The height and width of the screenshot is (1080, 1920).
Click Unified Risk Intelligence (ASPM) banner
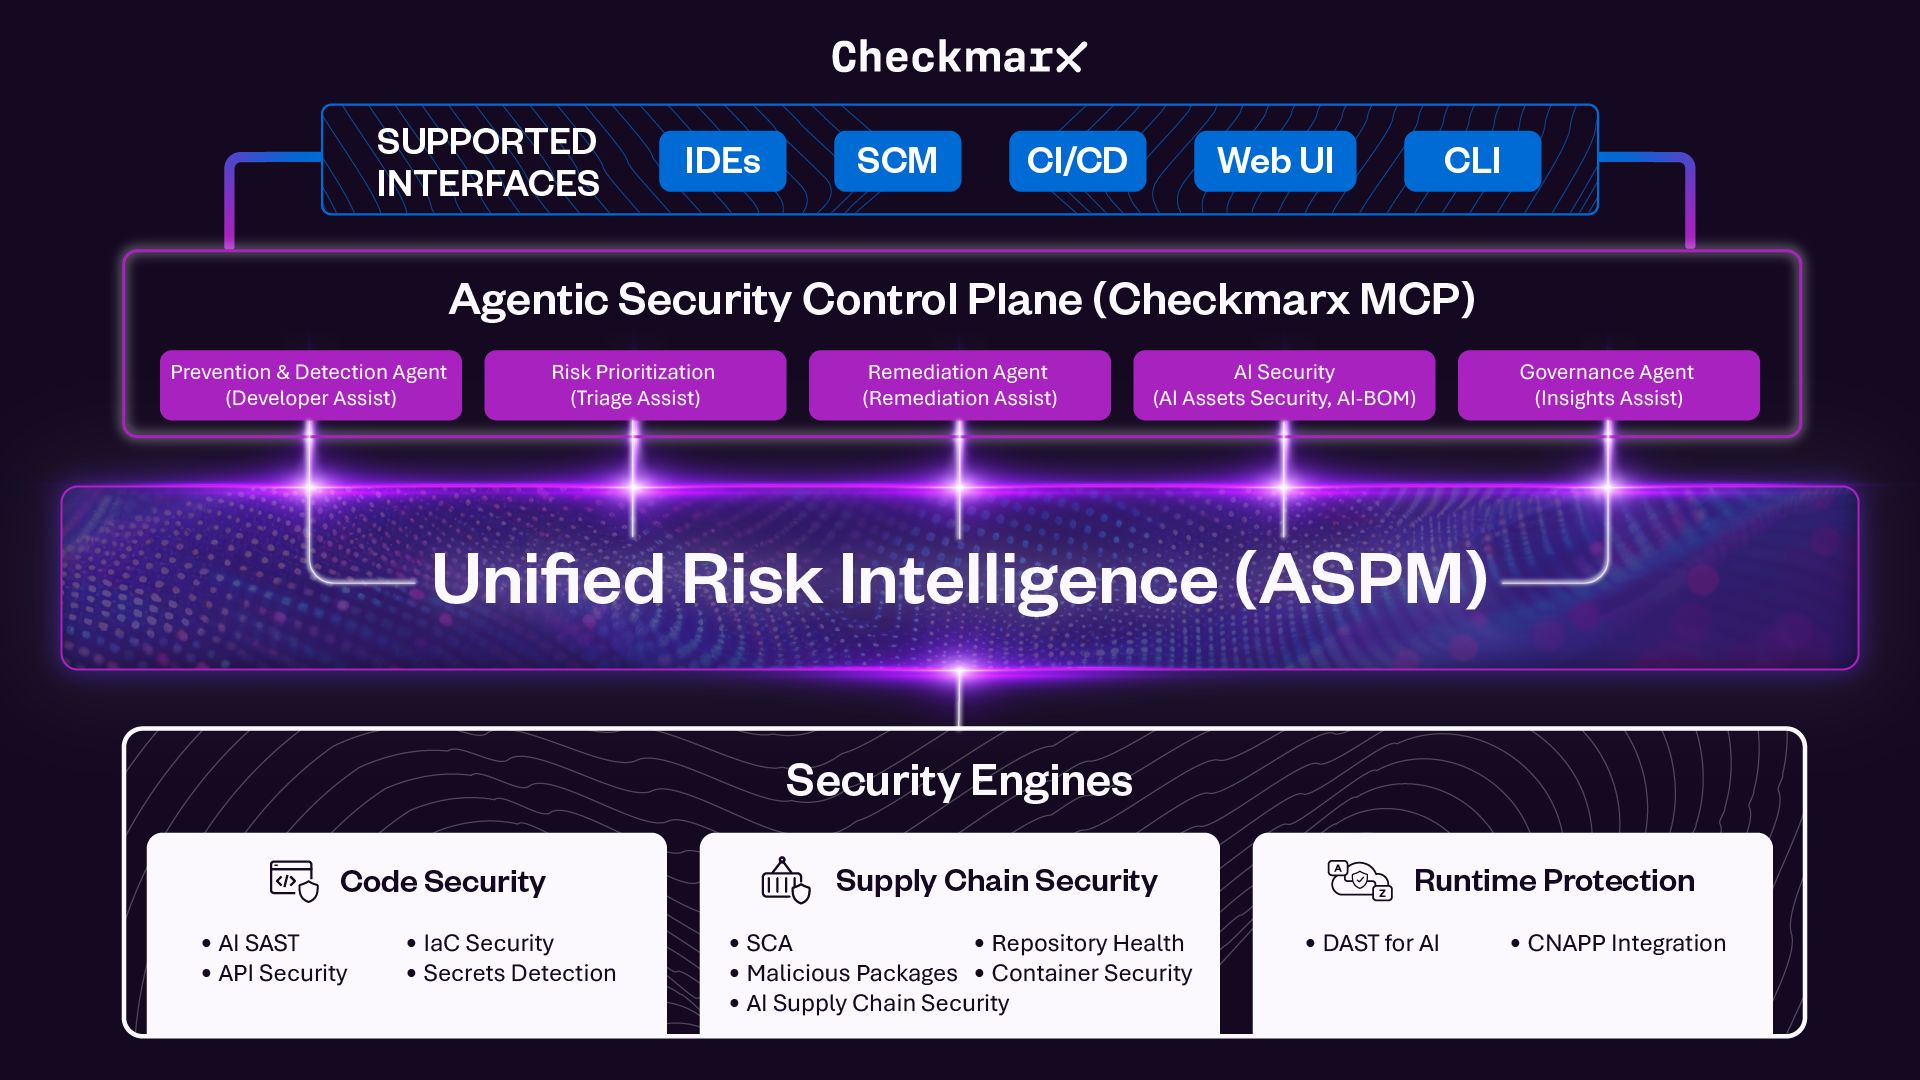959,579
